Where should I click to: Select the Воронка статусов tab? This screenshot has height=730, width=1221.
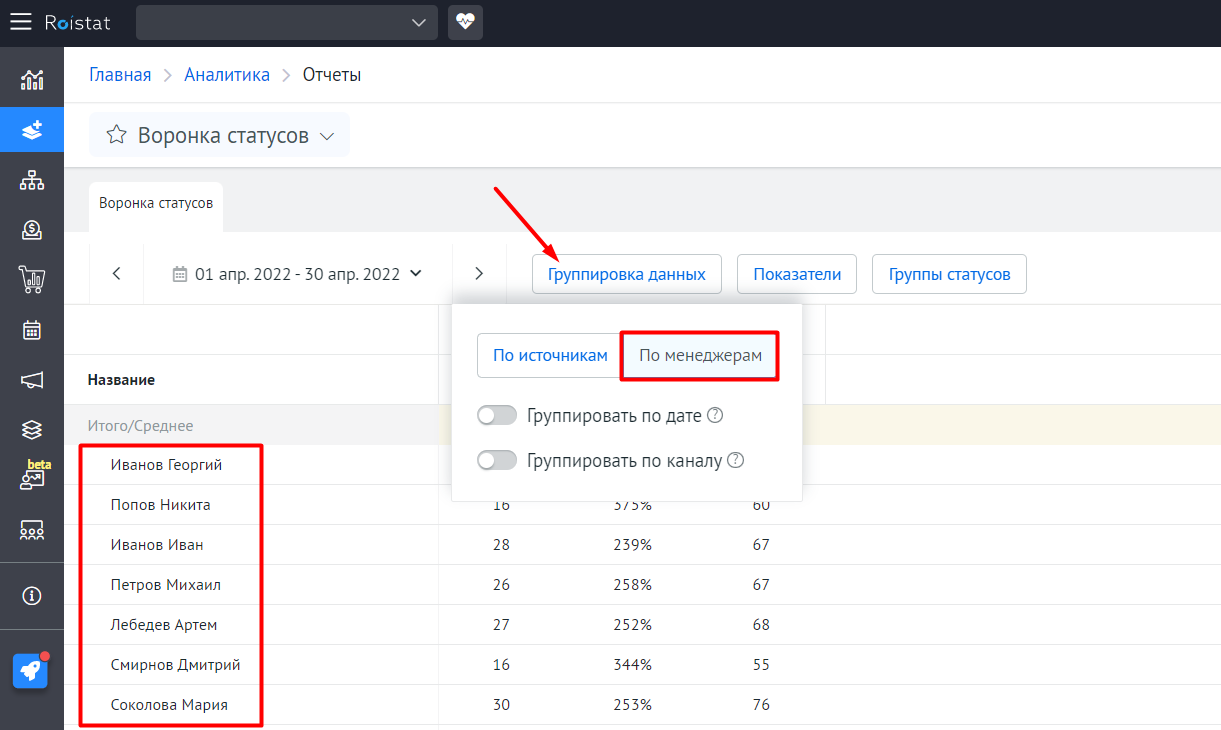156,203
